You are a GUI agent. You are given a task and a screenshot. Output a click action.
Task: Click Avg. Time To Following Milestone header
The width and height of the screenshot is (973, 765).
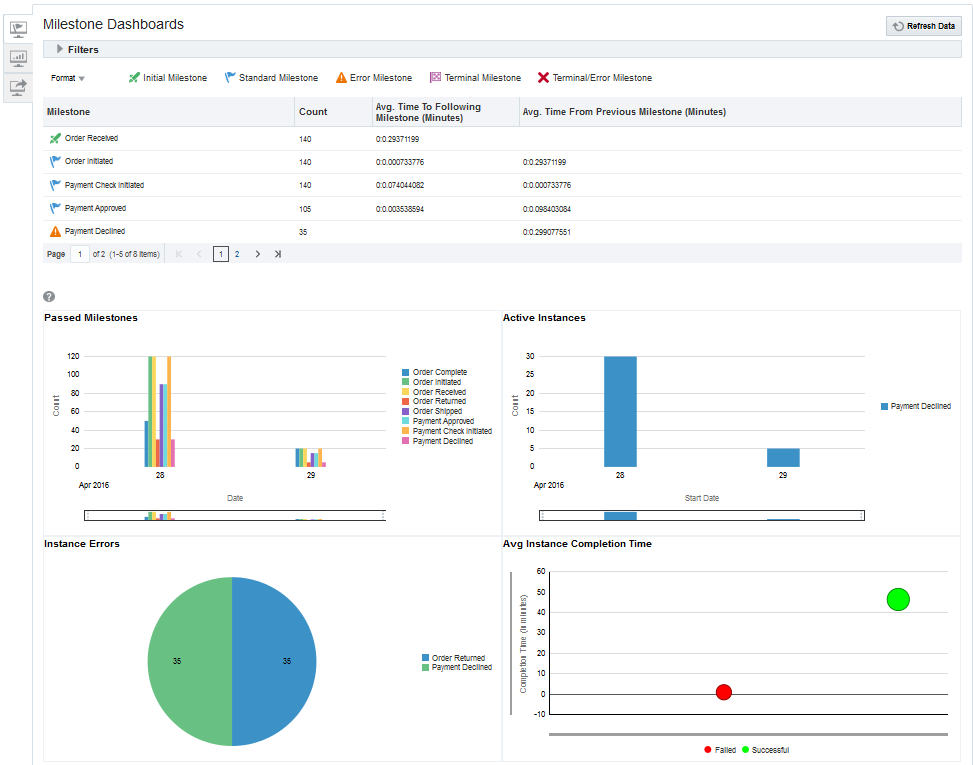click(x=446, y=112)
